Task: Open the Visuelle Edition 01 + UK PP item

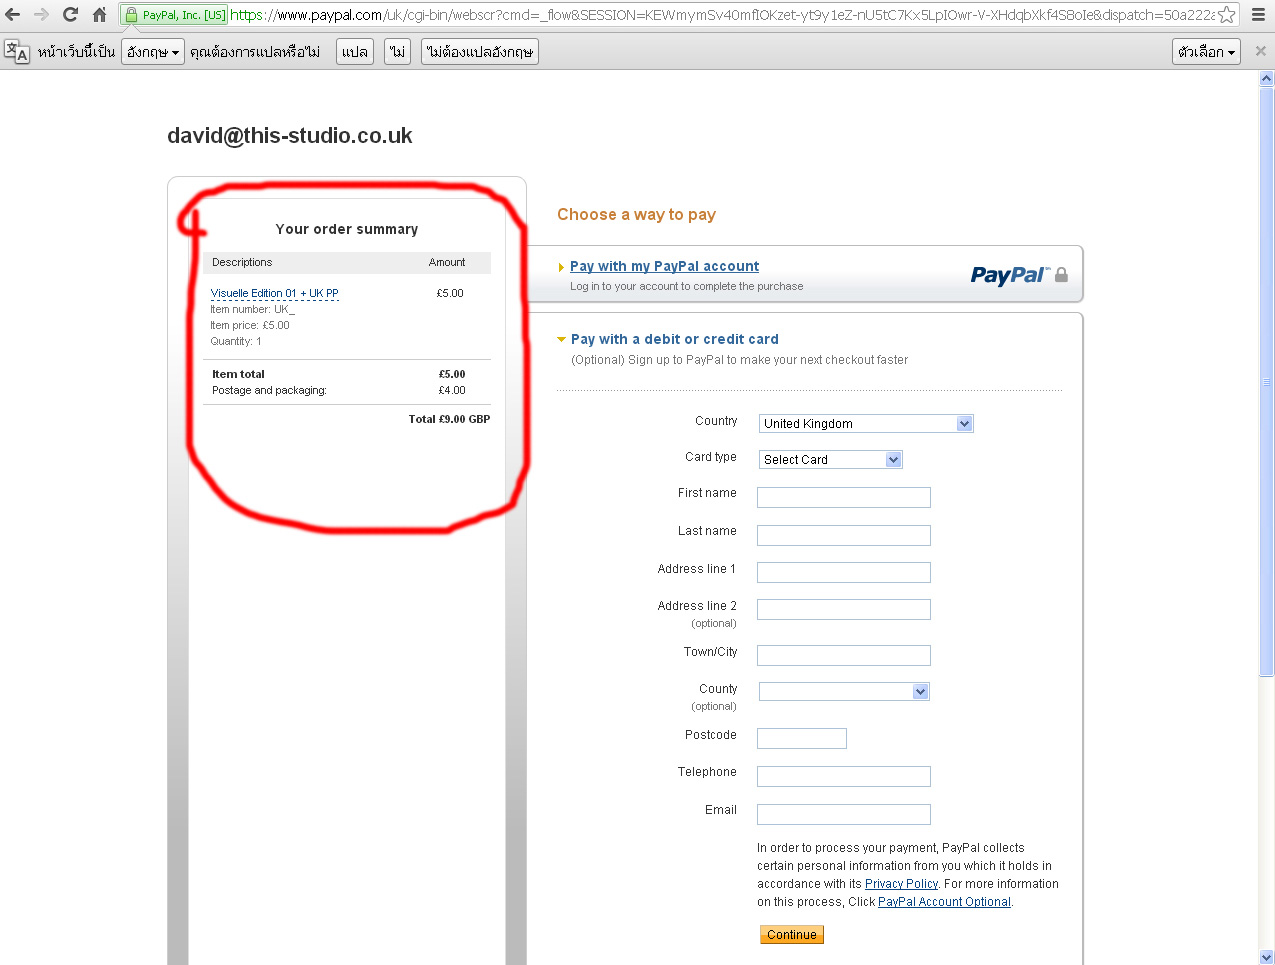Action: coord(274,293)
